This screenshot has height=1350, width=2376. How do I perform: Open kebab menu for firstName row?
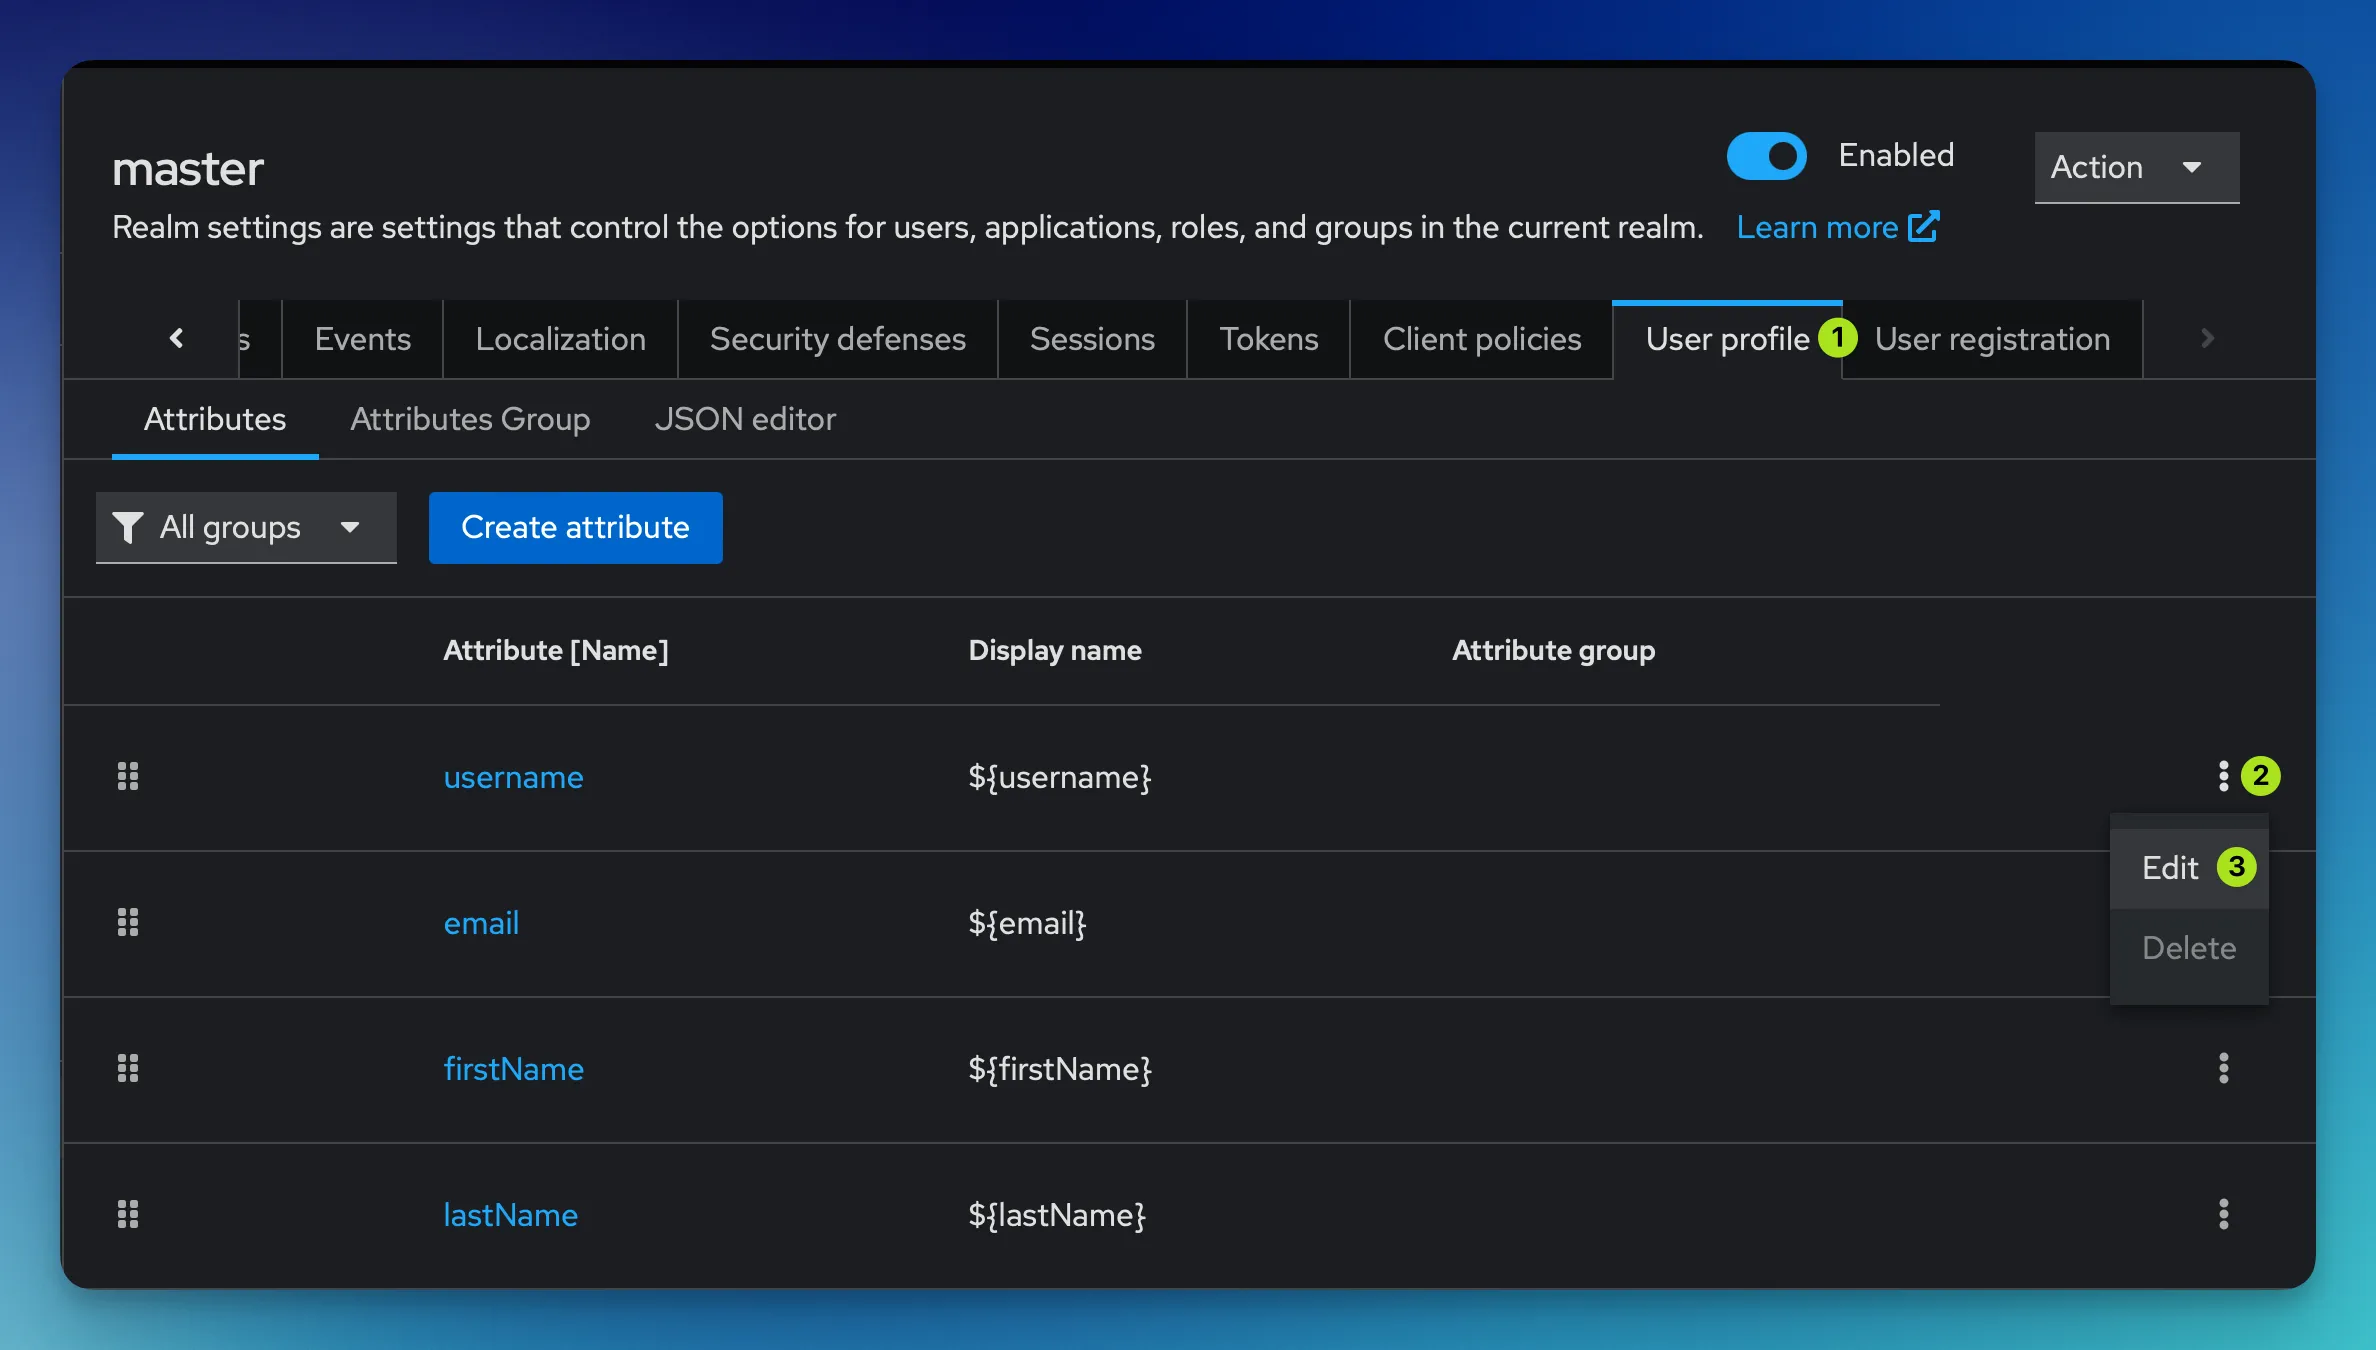click(2223, 1068)
